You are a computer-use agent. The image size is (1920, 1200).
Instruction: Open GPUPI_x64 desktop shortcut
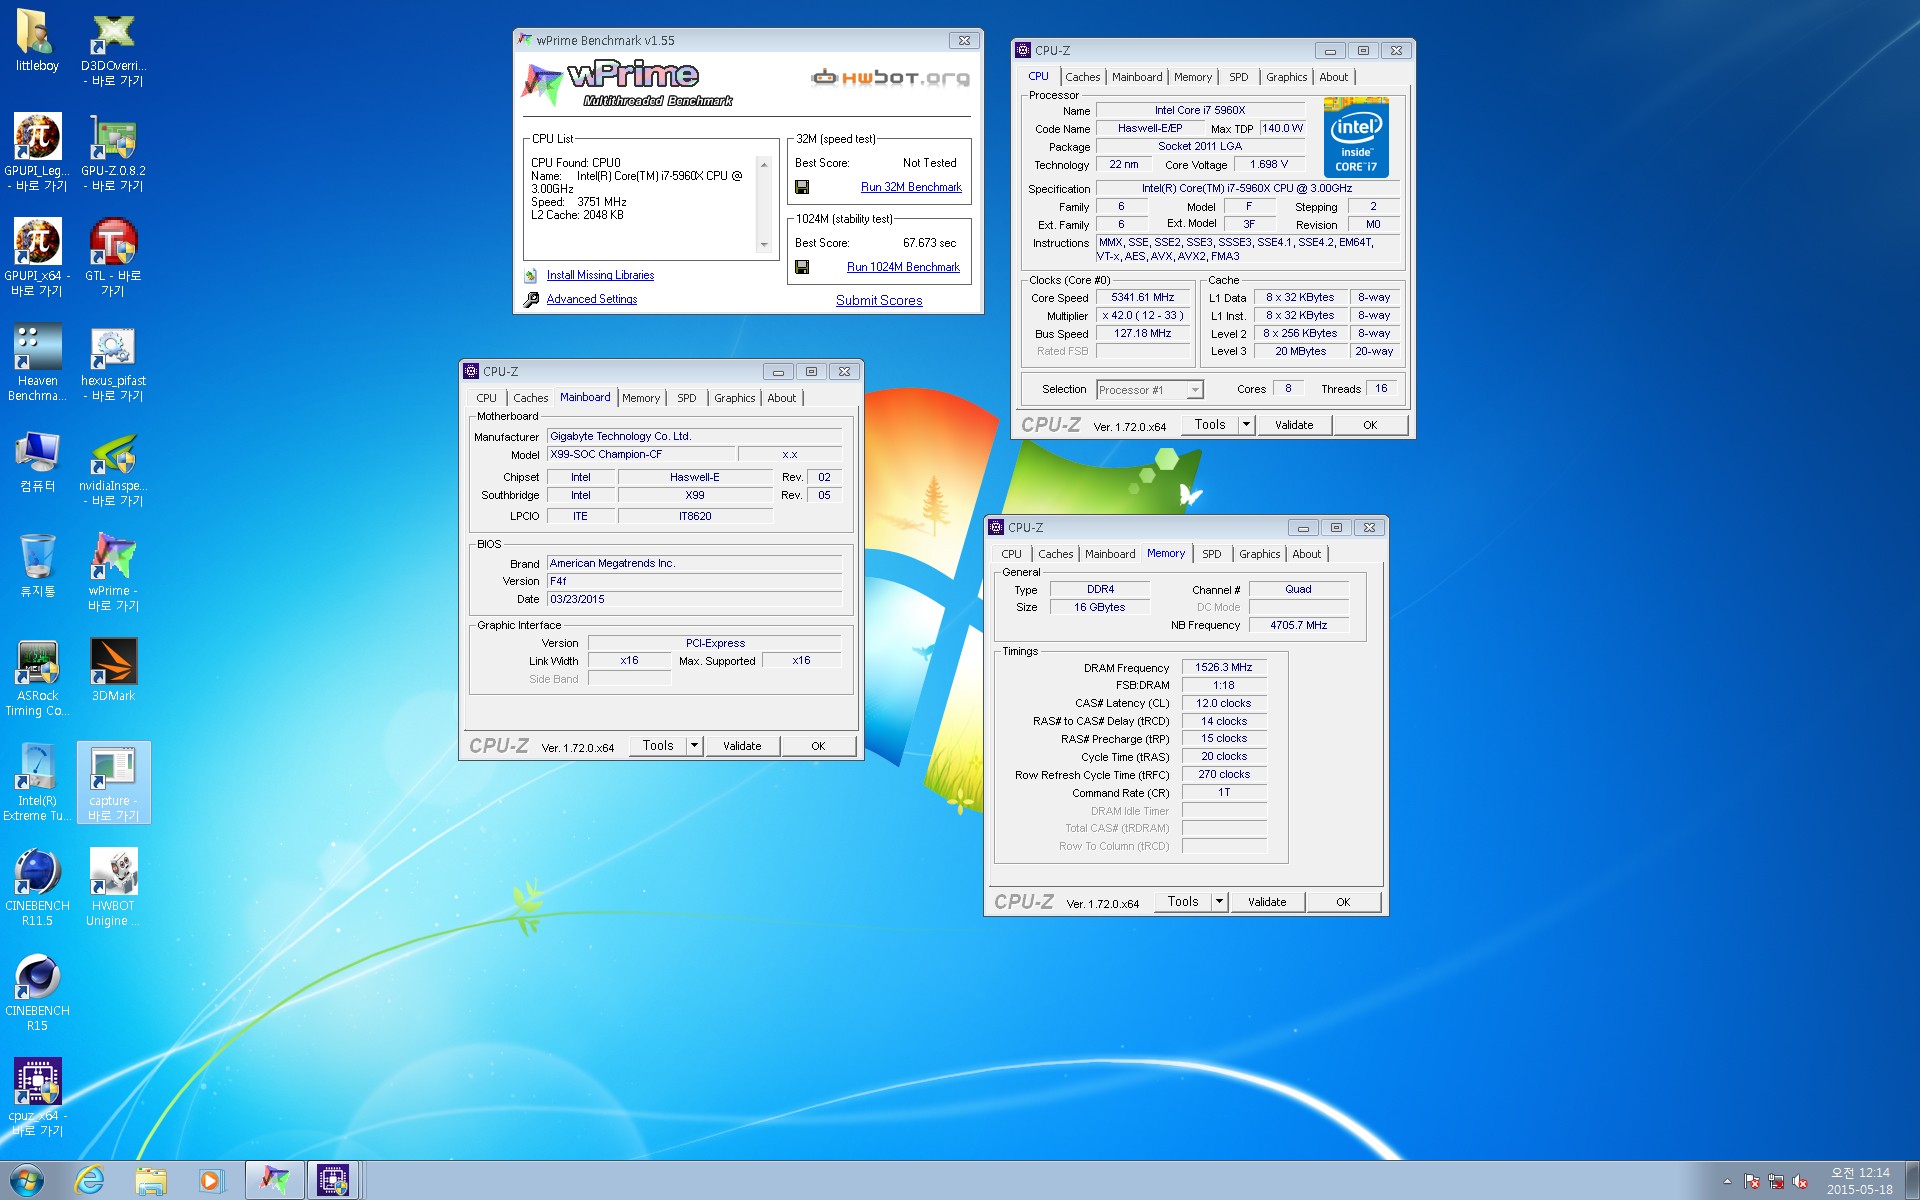[37, 257]
